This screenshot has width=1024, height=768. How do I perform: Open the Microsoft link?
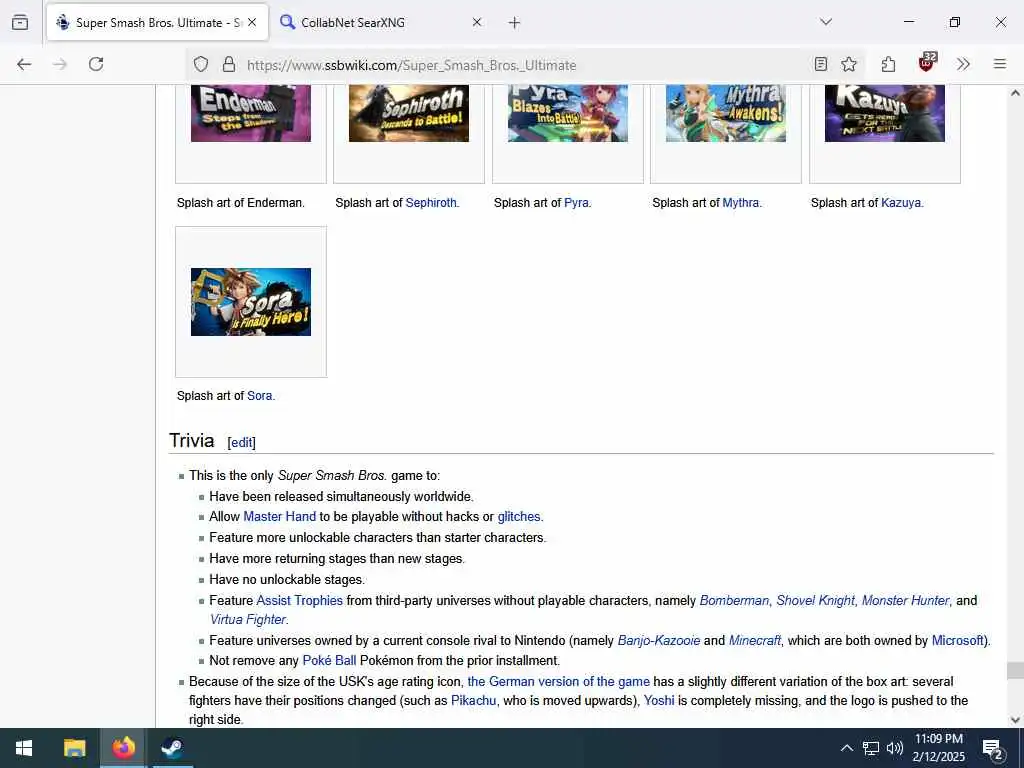click(x=957, y=641)
